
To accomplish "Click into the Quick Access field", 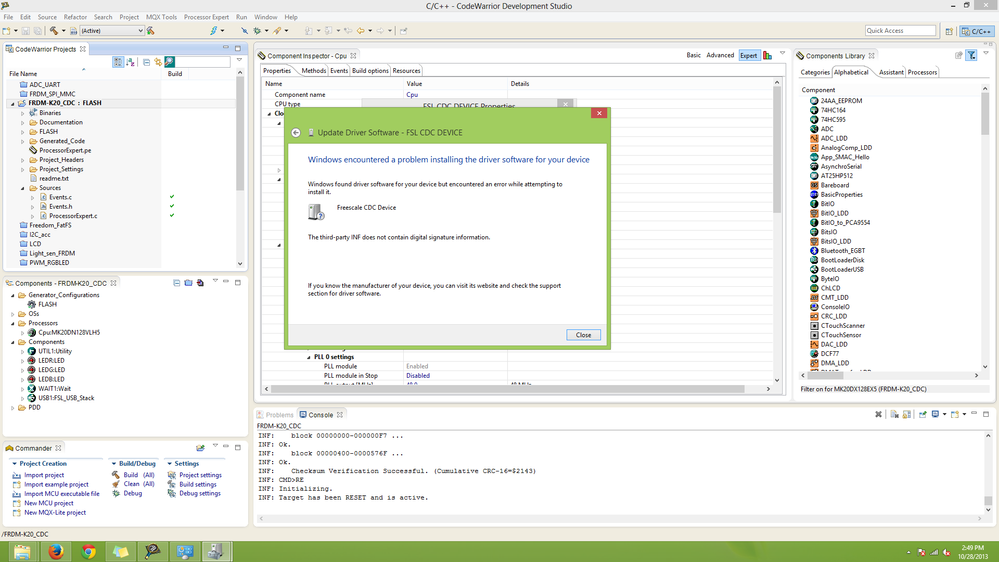I will pyautogui.click(x=900, y=31).
